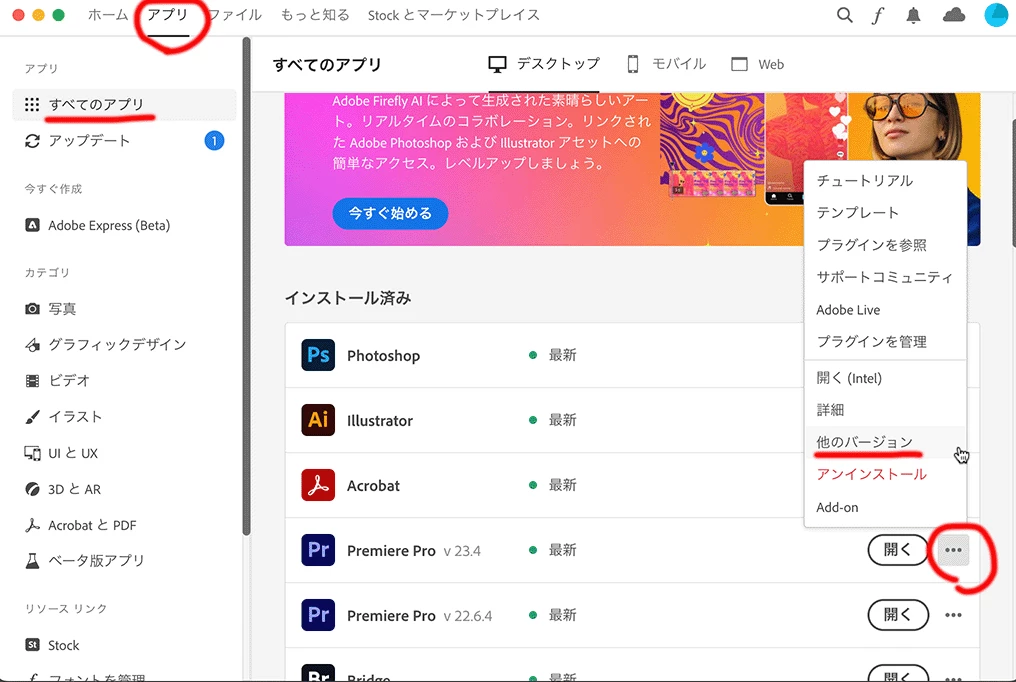The width and height of the screenshot is (1016, 682).
Task: Switch to the Web platform tab
Action: [757, 64]
